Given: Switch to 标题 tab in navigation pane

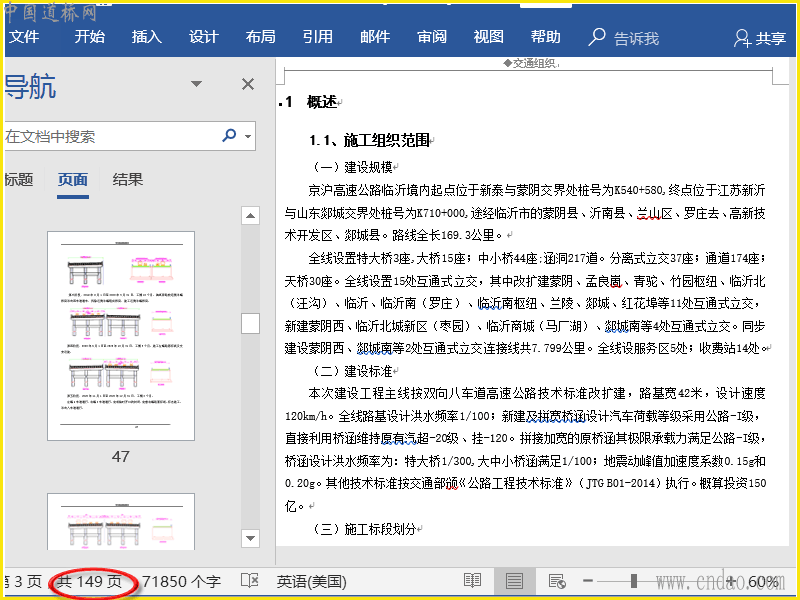Looking at the screenshot, I should tap(18, 180).
